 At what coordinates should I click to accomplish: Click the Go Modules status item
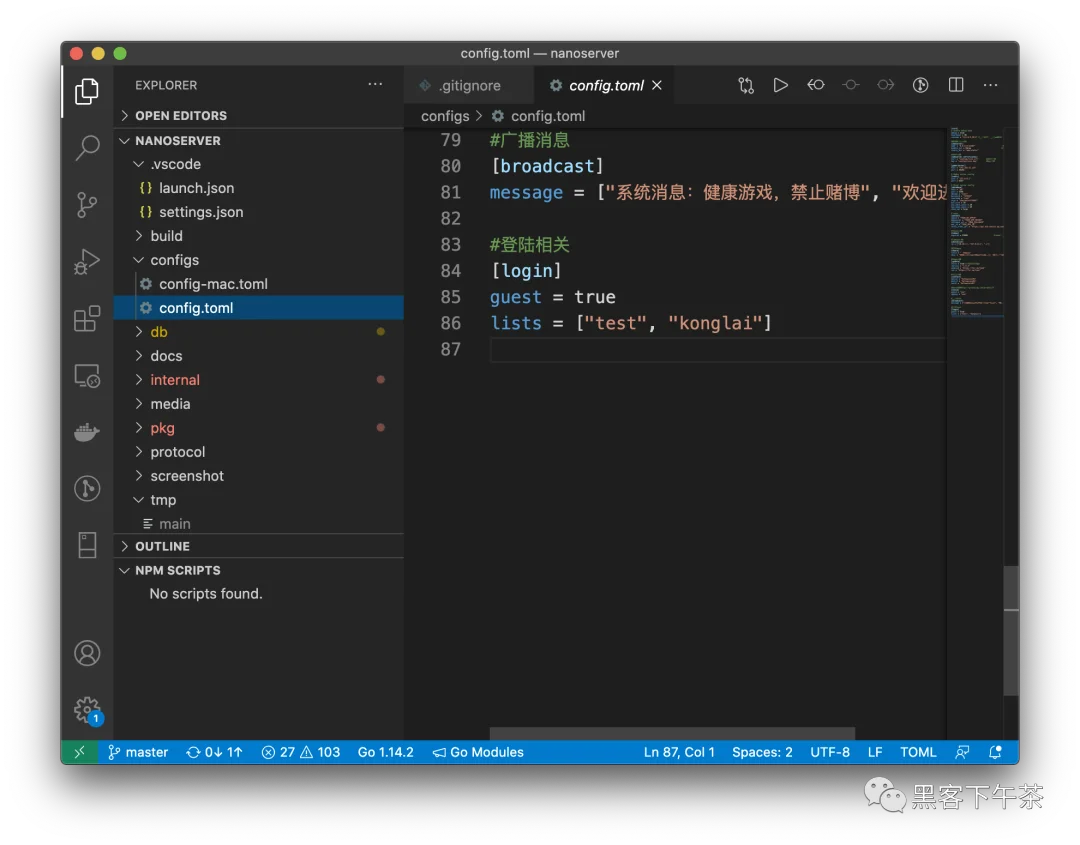tap(478, 752)
